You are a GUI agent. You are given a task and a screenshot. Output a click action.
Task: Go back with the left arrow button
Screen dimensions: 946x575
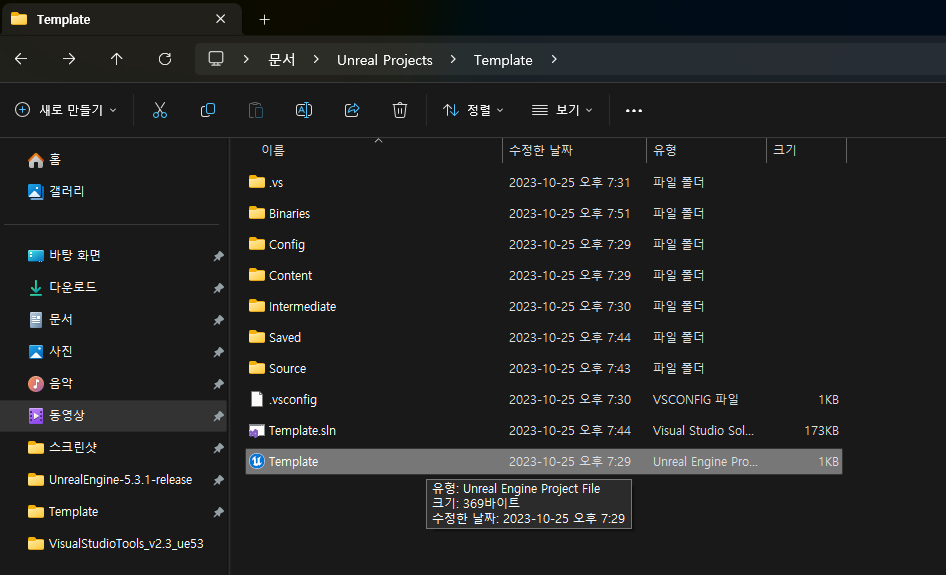click(21, 59)
